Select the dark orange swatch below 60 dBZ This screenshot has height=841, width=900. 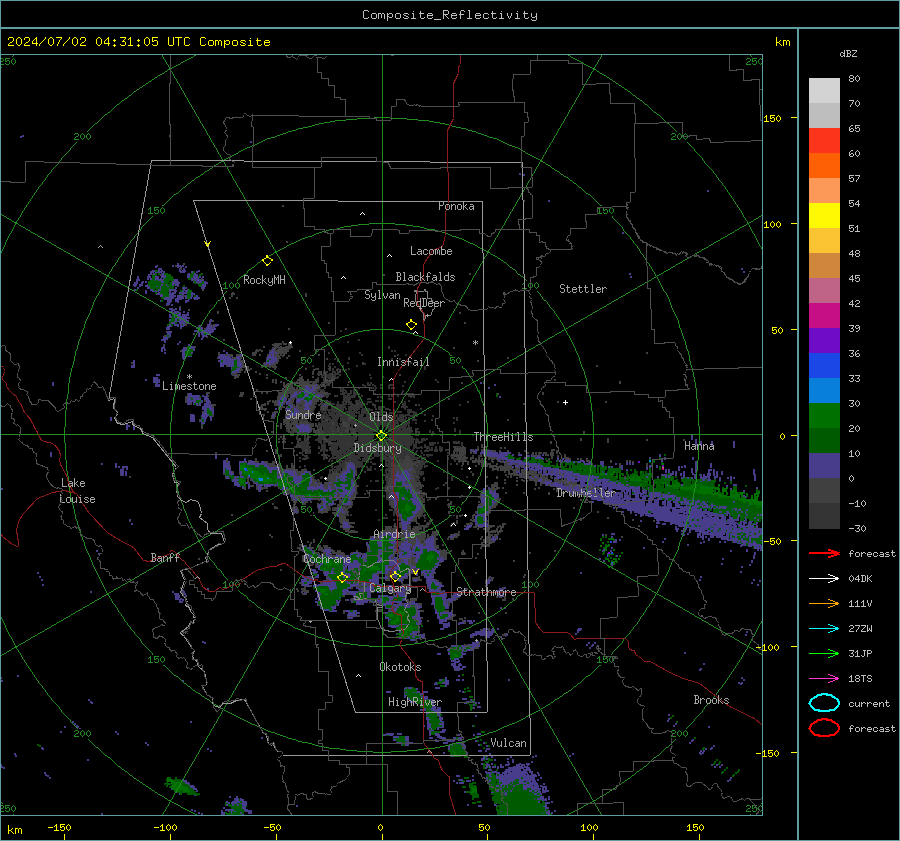click(824, 166)
